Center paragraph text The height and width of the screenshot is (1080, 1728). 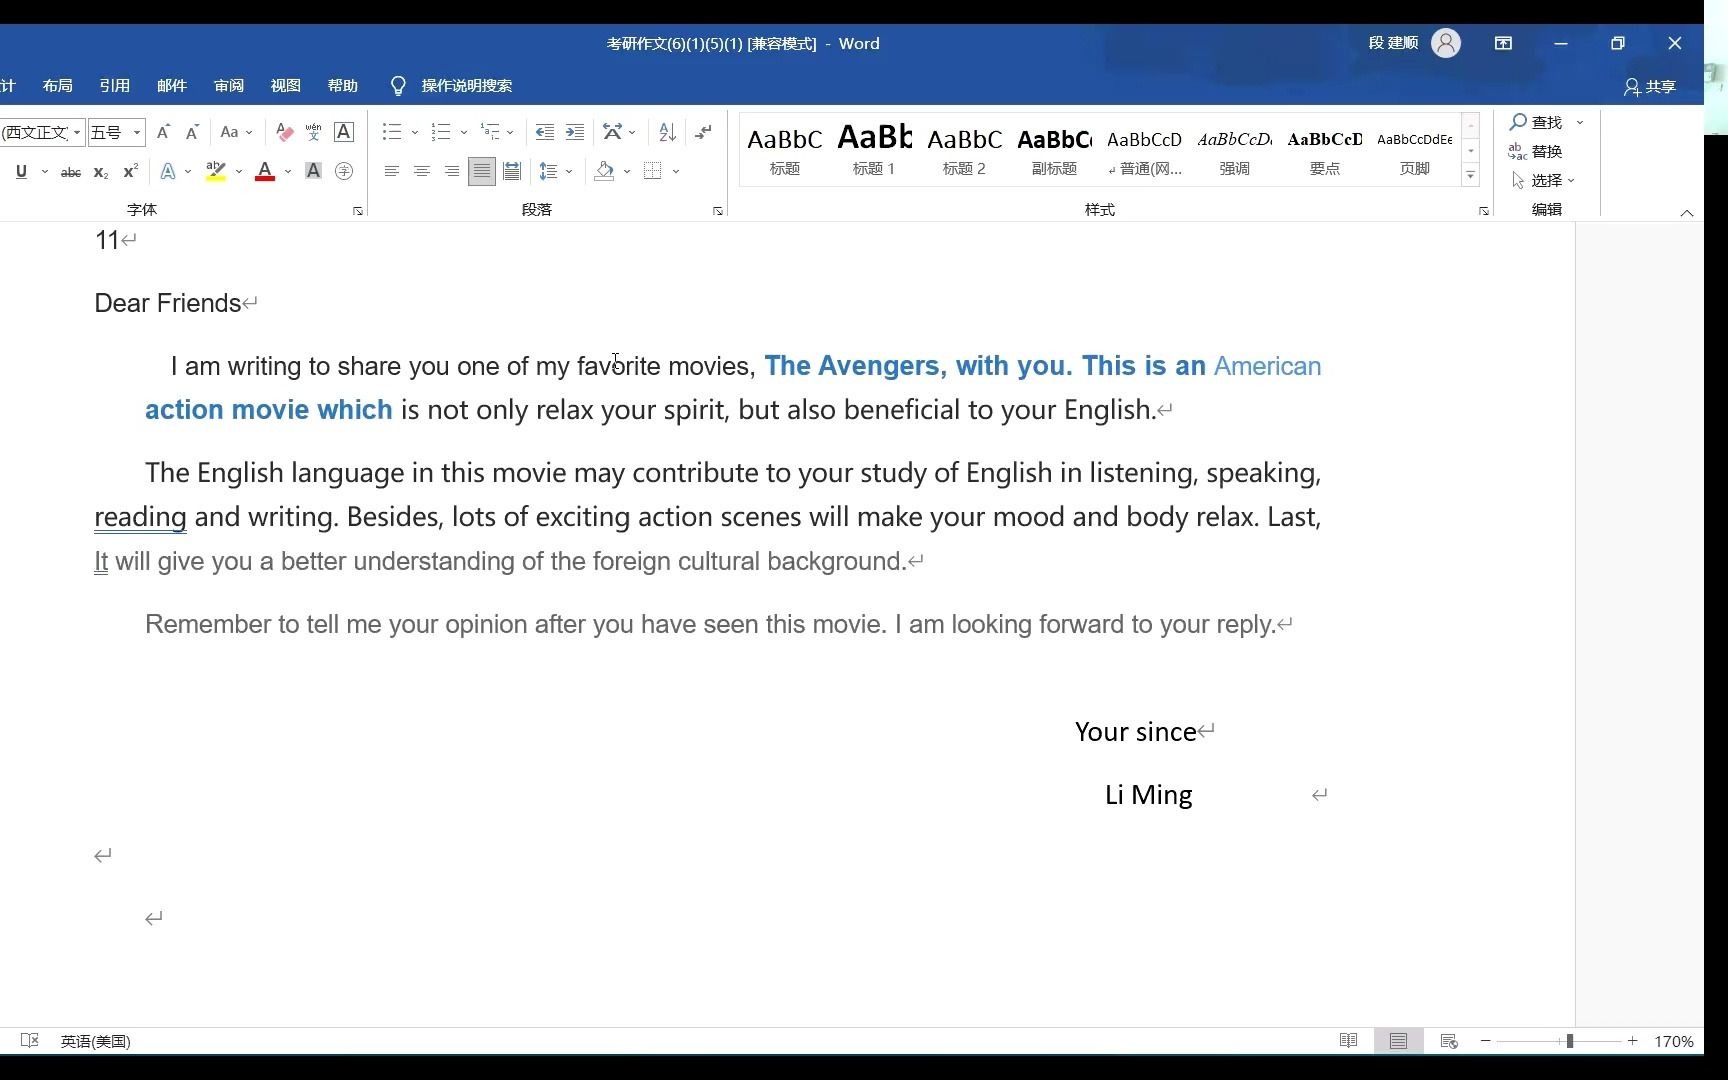pyautogui.click(x=422, y=172)
